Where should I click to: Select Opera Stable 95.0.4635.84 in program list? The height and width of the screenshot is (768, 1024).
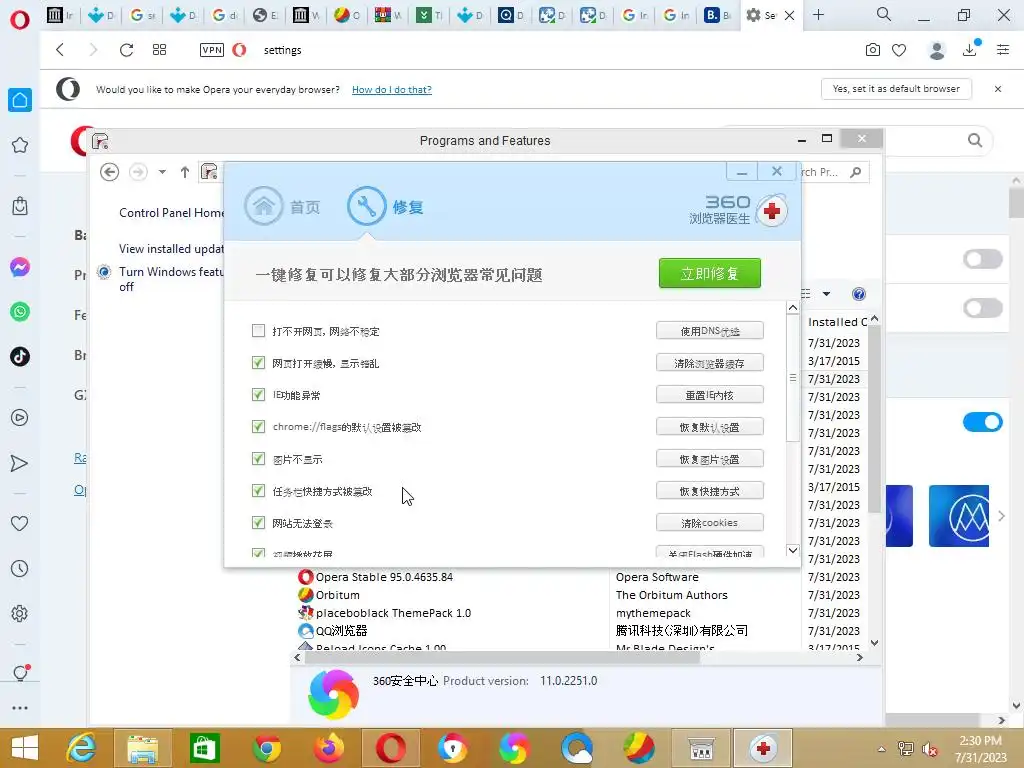click(x=384, y=577)
